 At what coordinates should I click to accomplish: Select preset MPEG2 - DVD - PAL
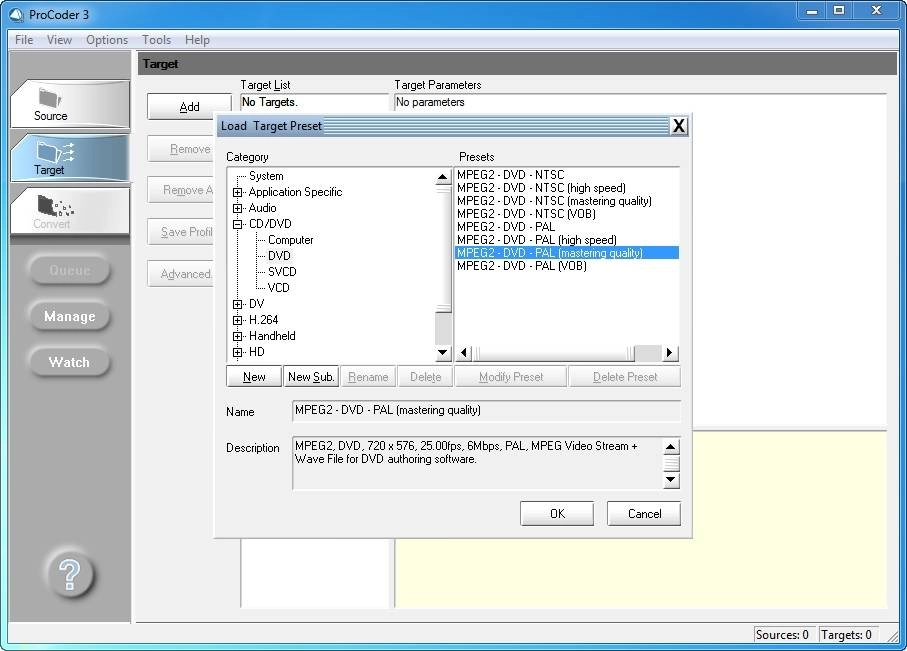coord(506,227)
